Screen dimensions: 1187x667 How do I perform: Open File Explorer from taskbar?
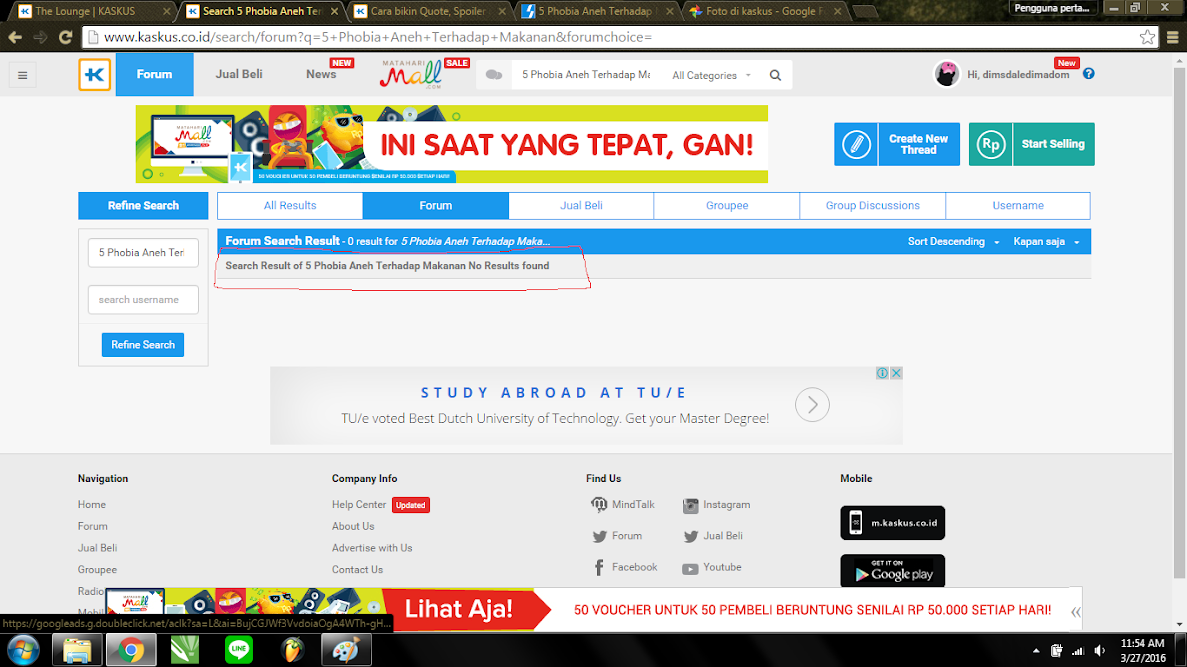(x=76, y=650)
